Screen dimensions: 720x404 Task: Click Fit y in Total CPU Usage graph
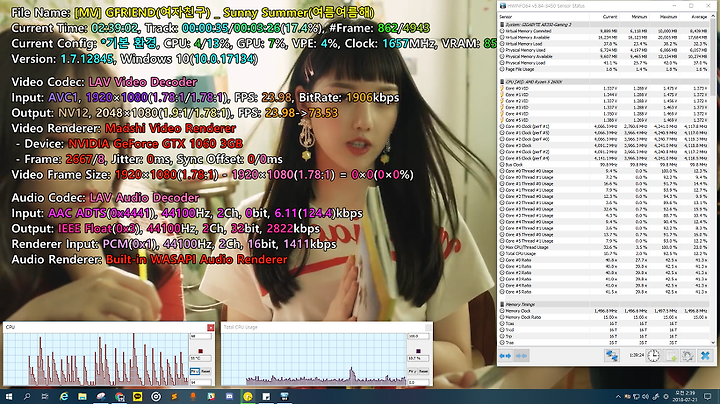(412, 371)
